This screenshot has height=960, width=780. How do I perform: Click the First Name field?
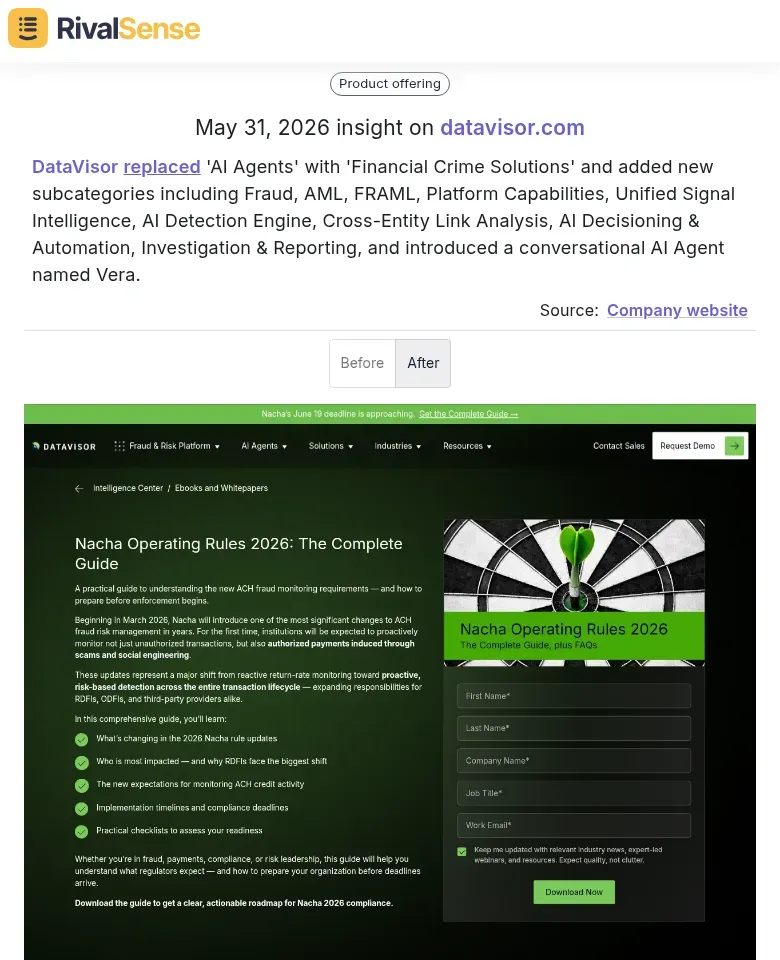pos(574,696)
